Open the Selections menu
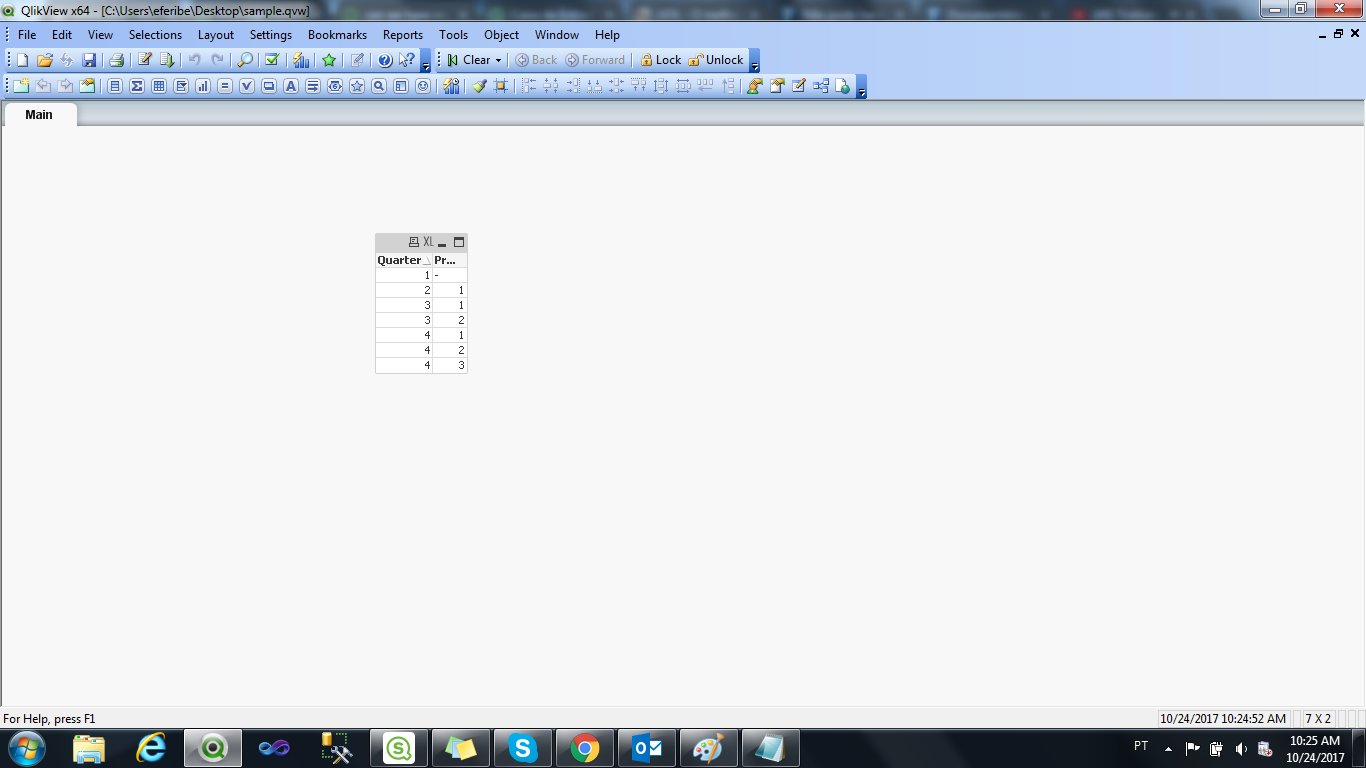The height and width of the screenshot is (768, 1366). point(155,35)
